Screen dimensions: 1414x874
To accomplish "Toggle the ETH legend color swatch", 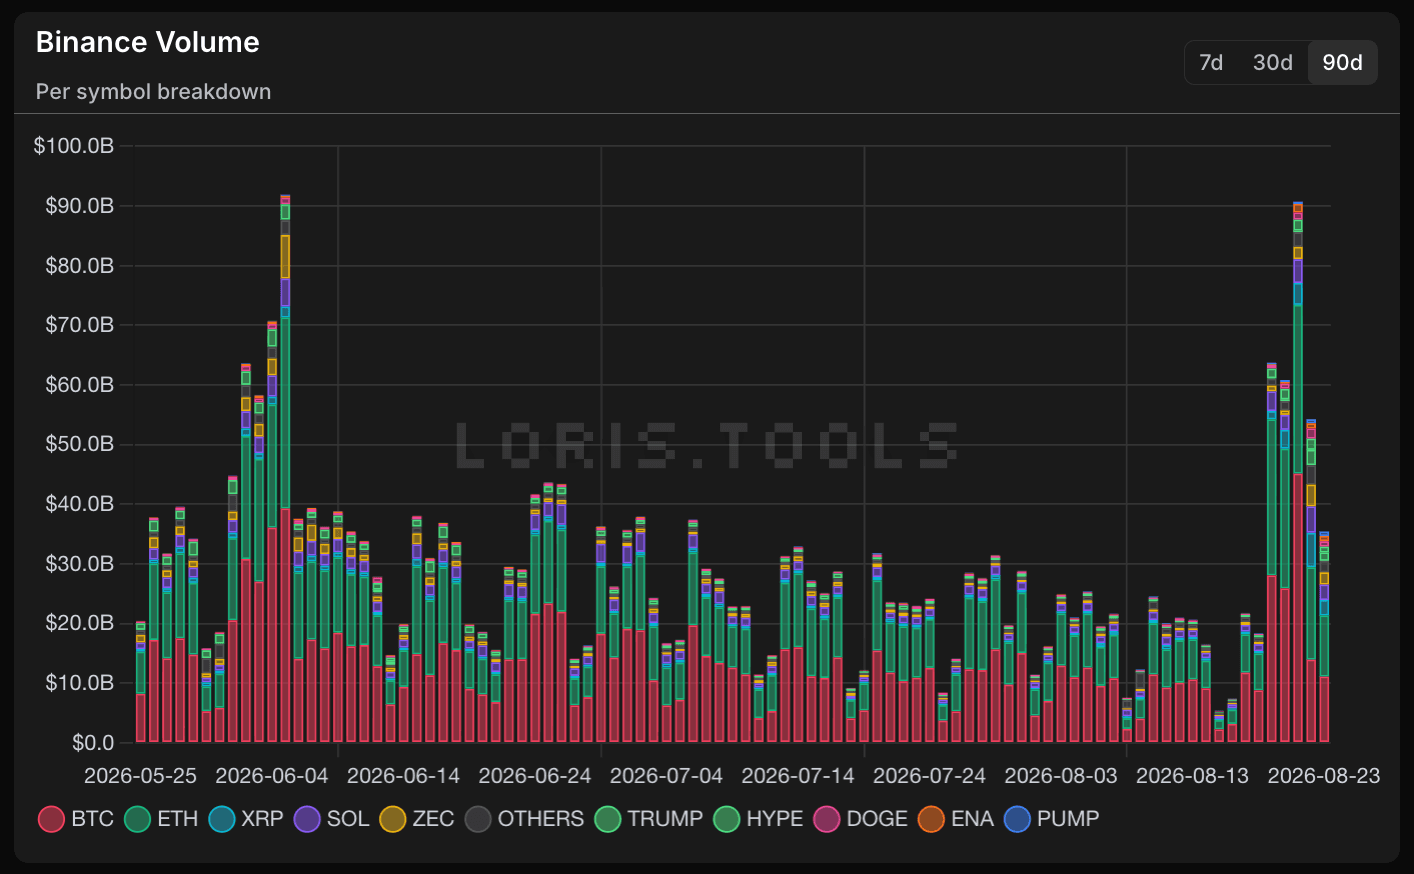I will [x=137, y=819].
